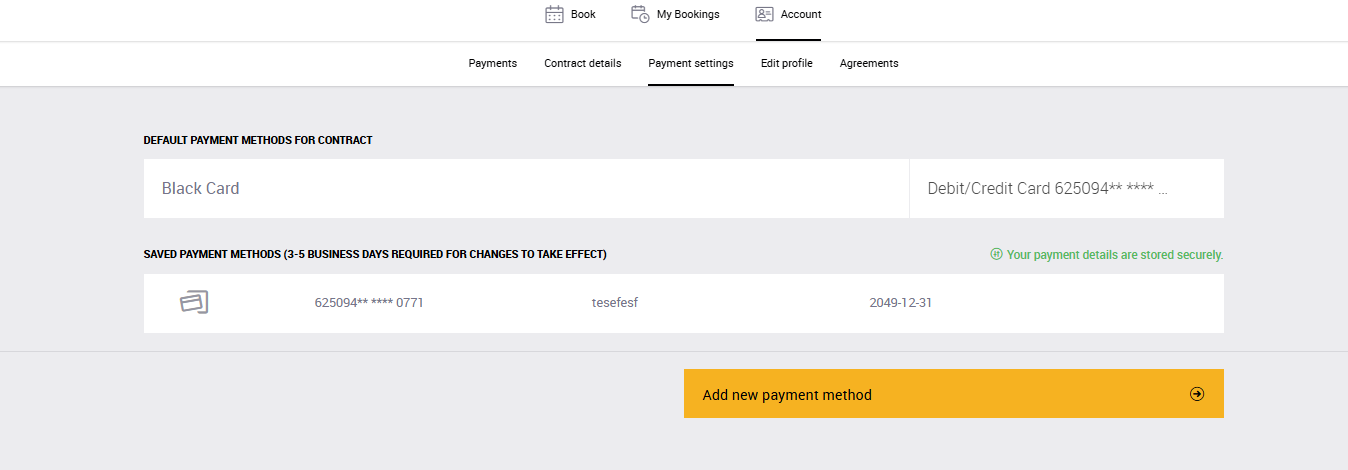
Task: Expand the Debit/Credit Card payment method selector
Action: pos(1066,188)
